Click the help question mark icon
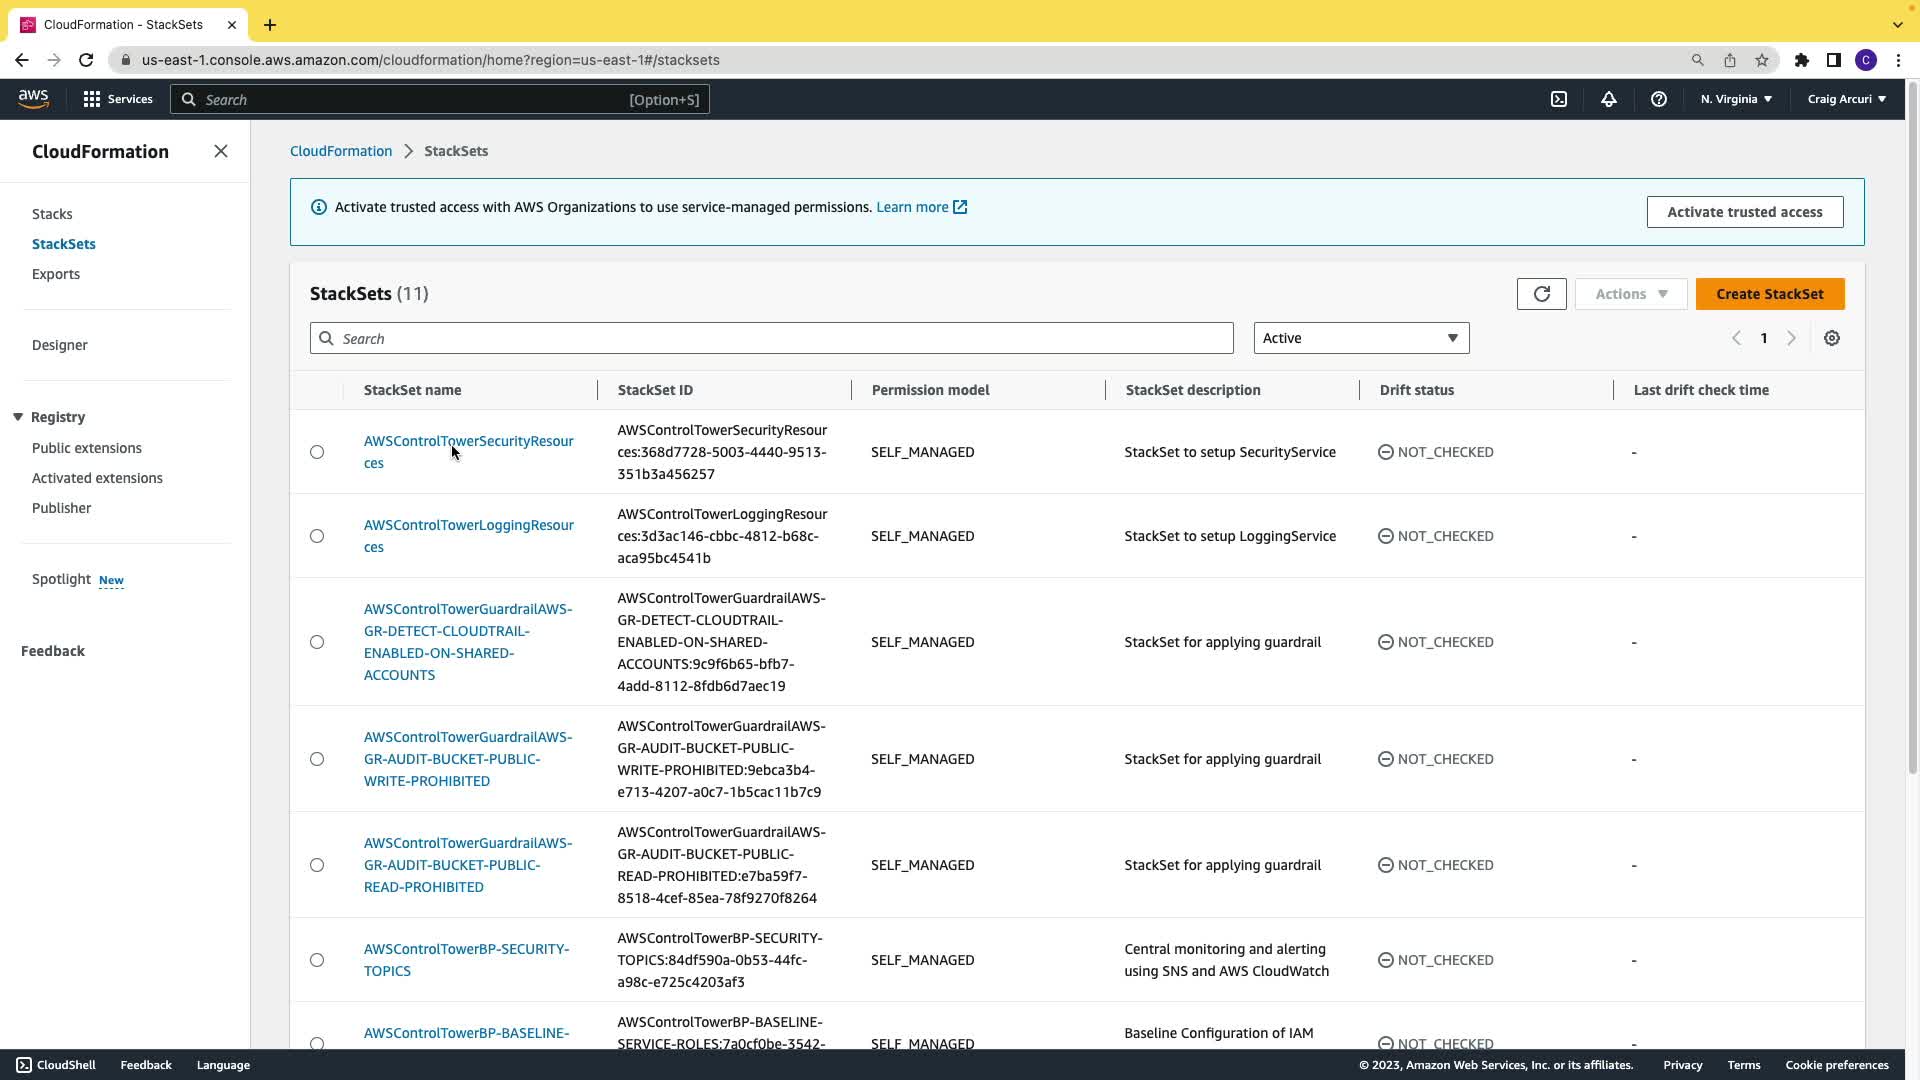 [x=1658, y=99]
